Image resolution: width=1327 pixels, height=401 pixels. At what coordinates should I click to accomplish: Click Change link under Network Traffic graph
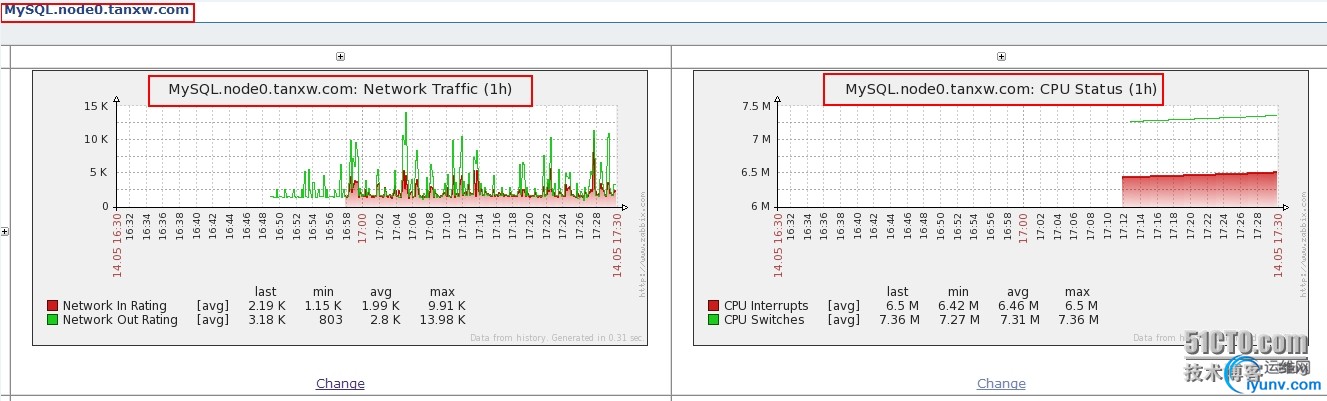[x=340, y=383]
